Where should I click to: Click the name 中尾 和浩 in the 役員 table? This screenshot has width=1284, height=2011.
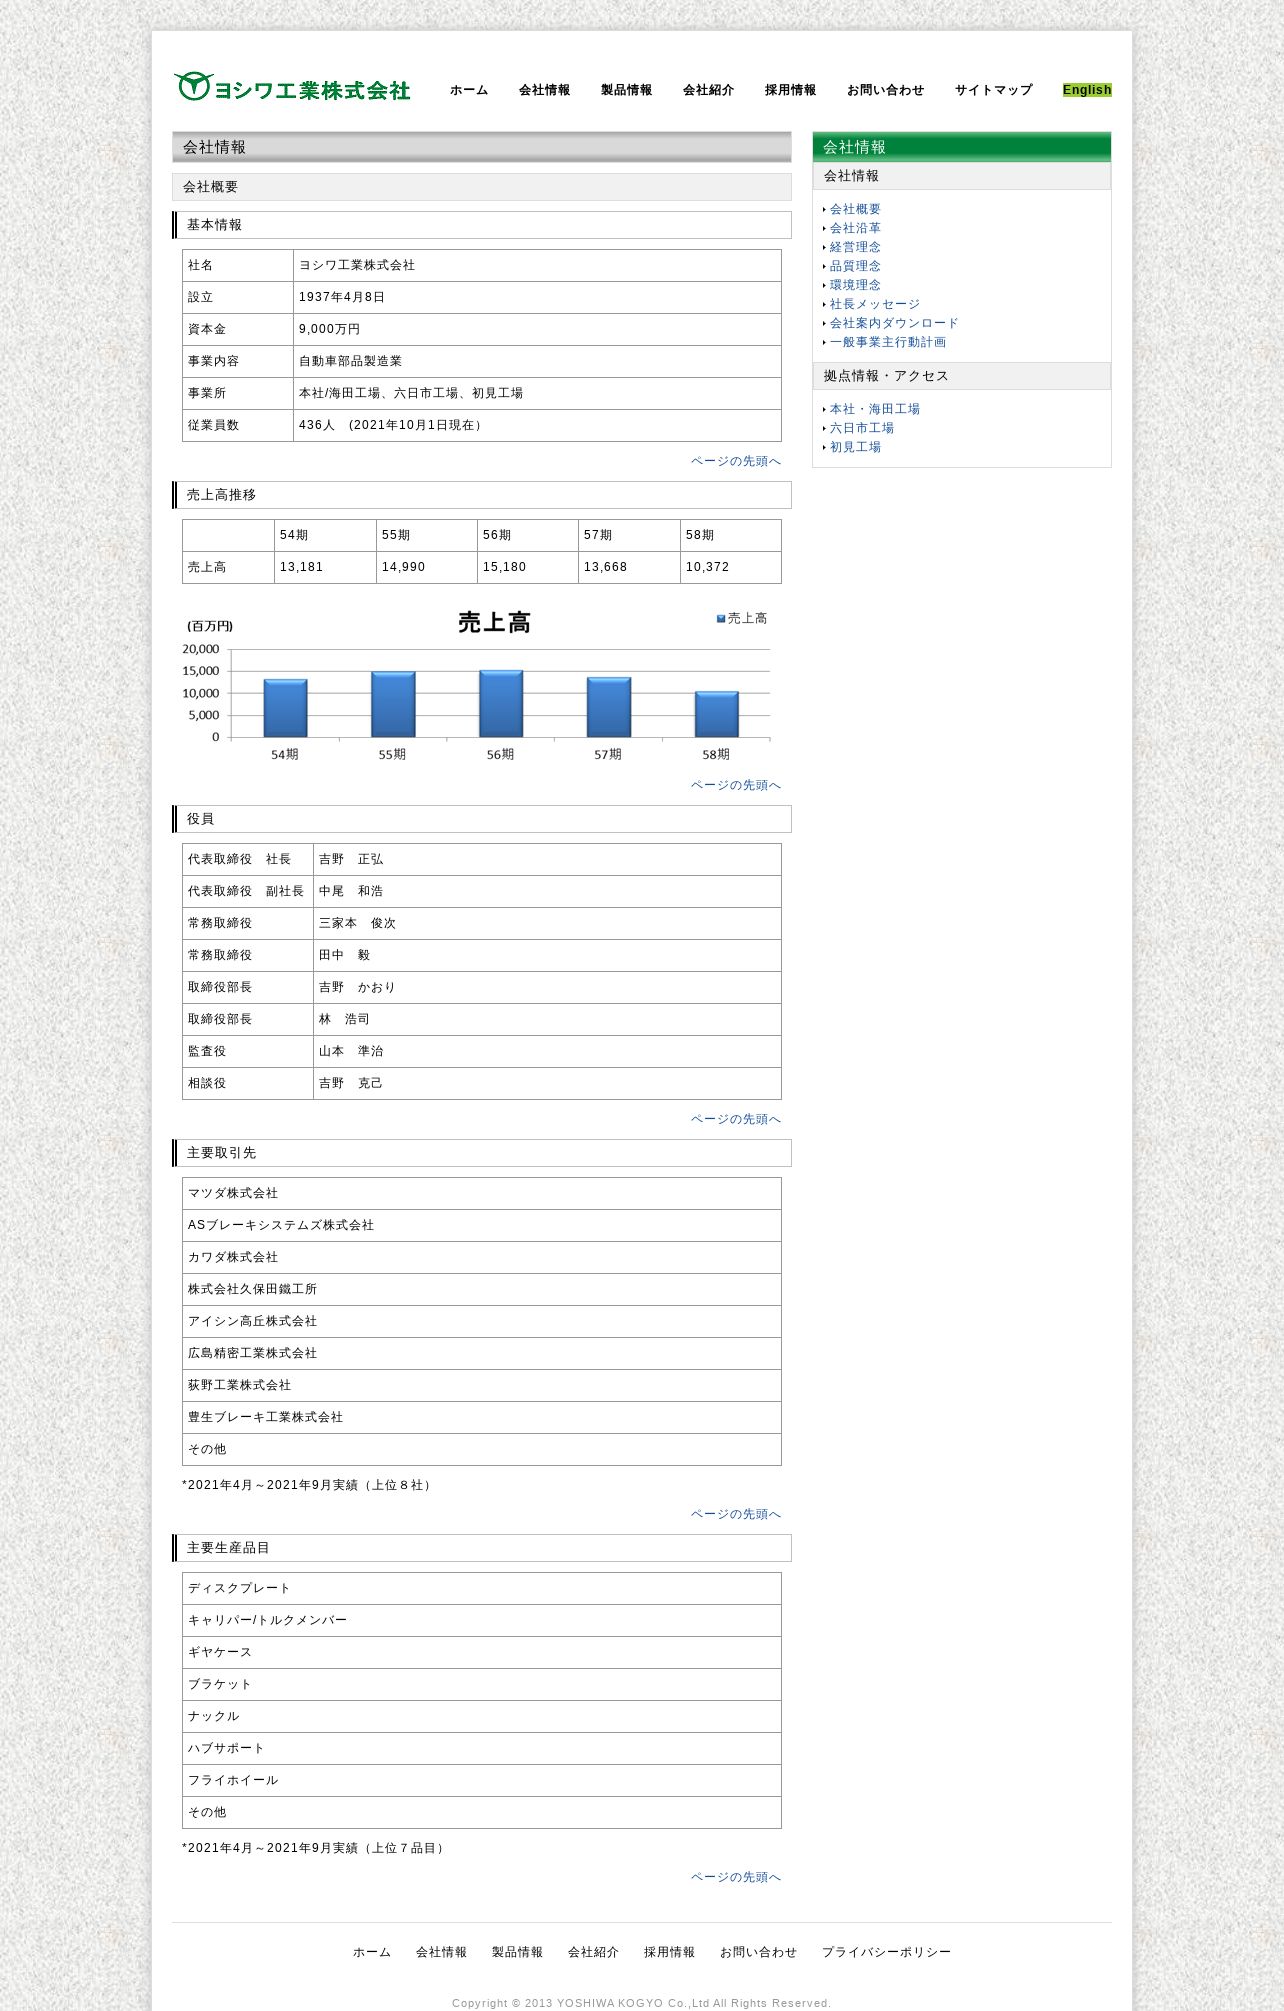(x=351, y=891)
